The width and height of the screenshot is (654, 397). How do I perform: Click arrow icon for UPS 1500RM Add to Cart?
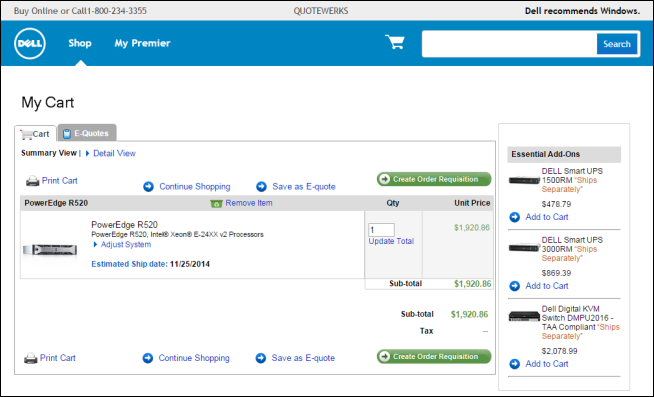point(515,217)
